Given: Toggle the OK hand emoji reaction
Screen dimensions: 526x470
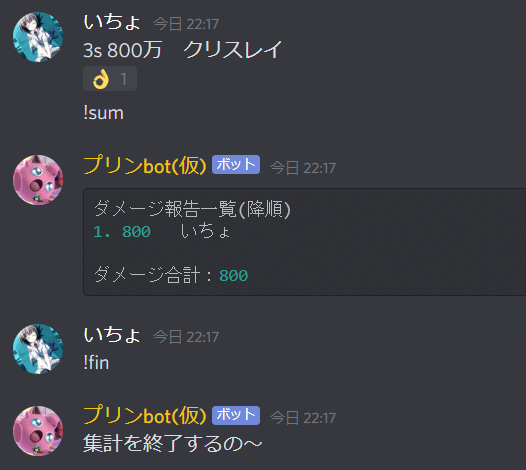Looking at the screenshot, I should click(x=110, y=79).
